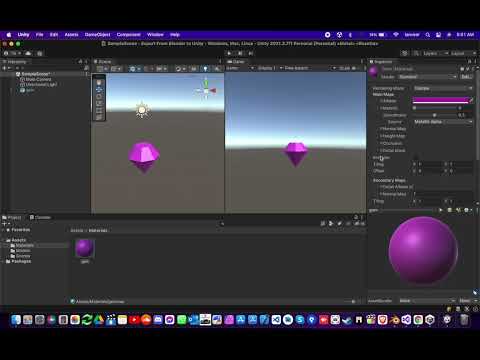Toggle the 2D view button in Scene
Screen dimensions: 480x360
[194, 69]
